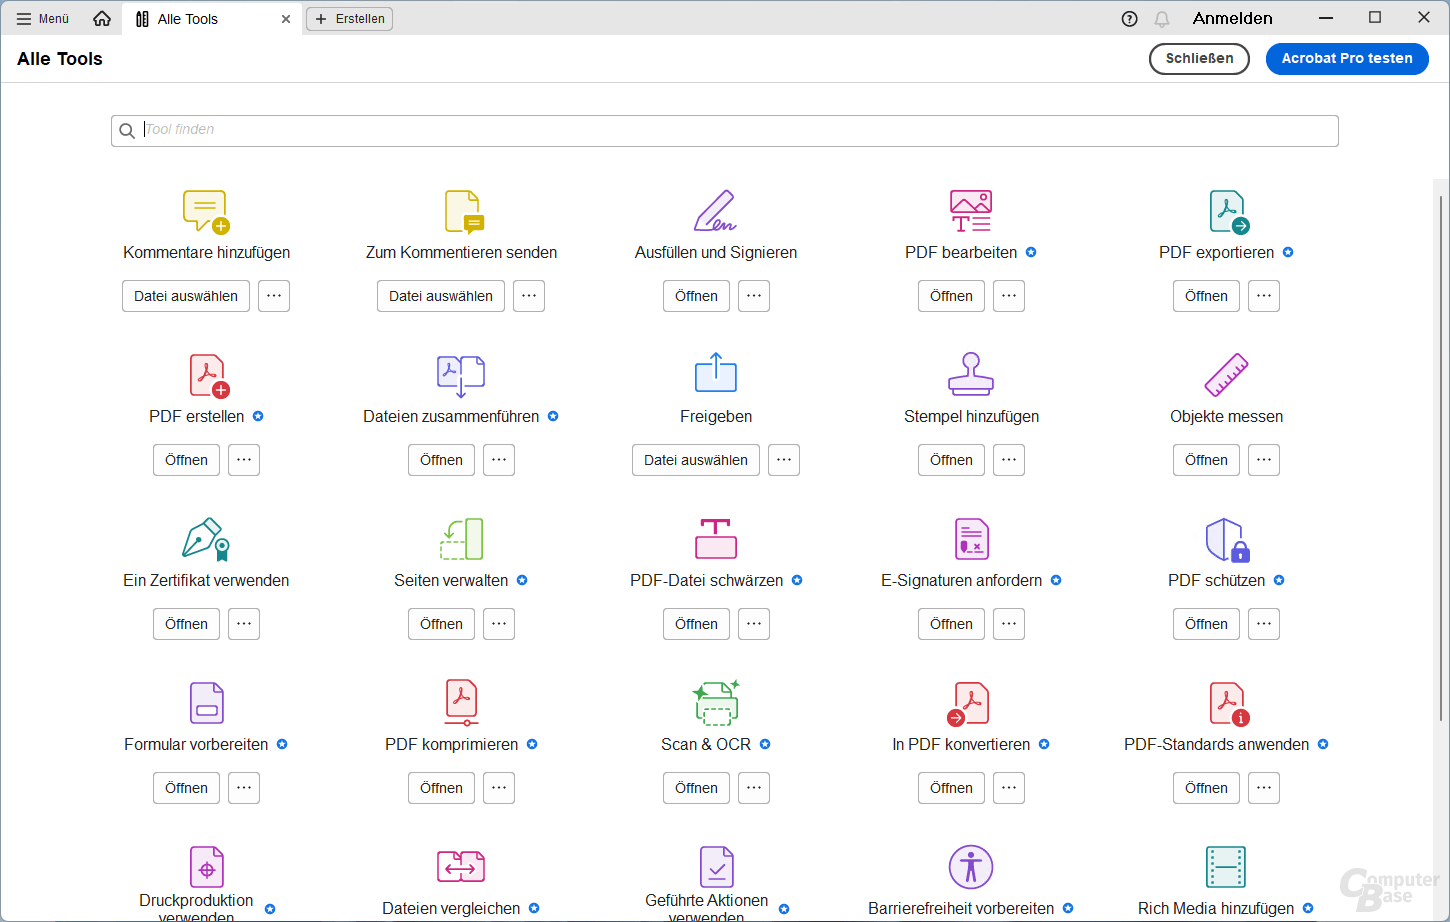Click the PDF komprimieren icon

[462, 703]
